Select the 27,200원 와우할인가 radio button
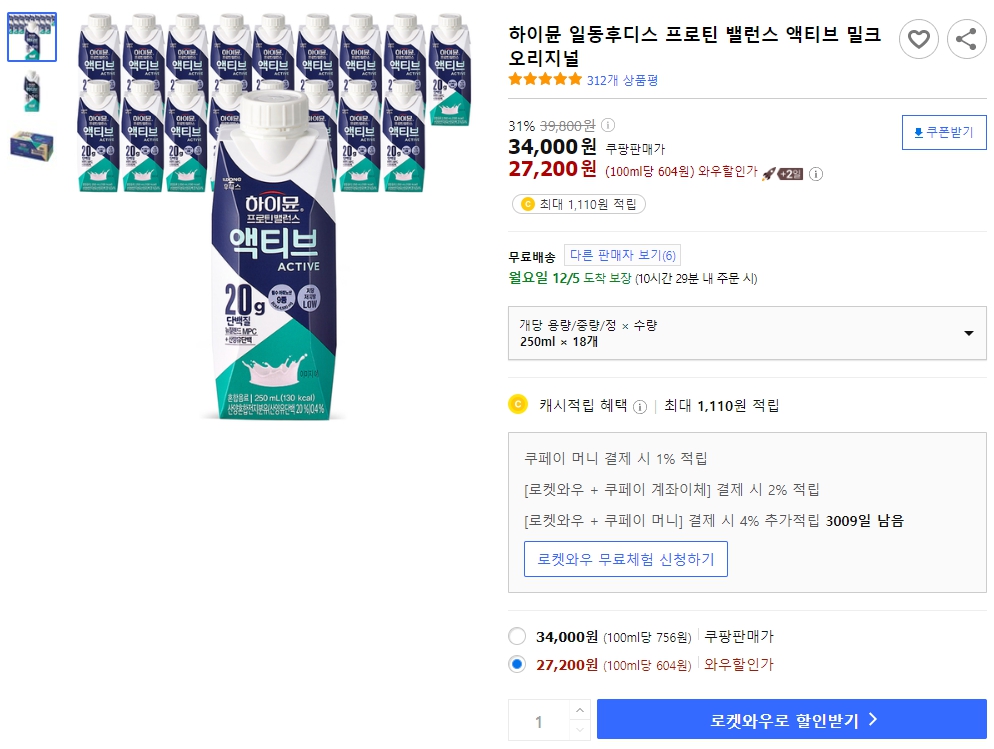Image resolution: width=994 pixels, height=749 pixels. (519, 663)
